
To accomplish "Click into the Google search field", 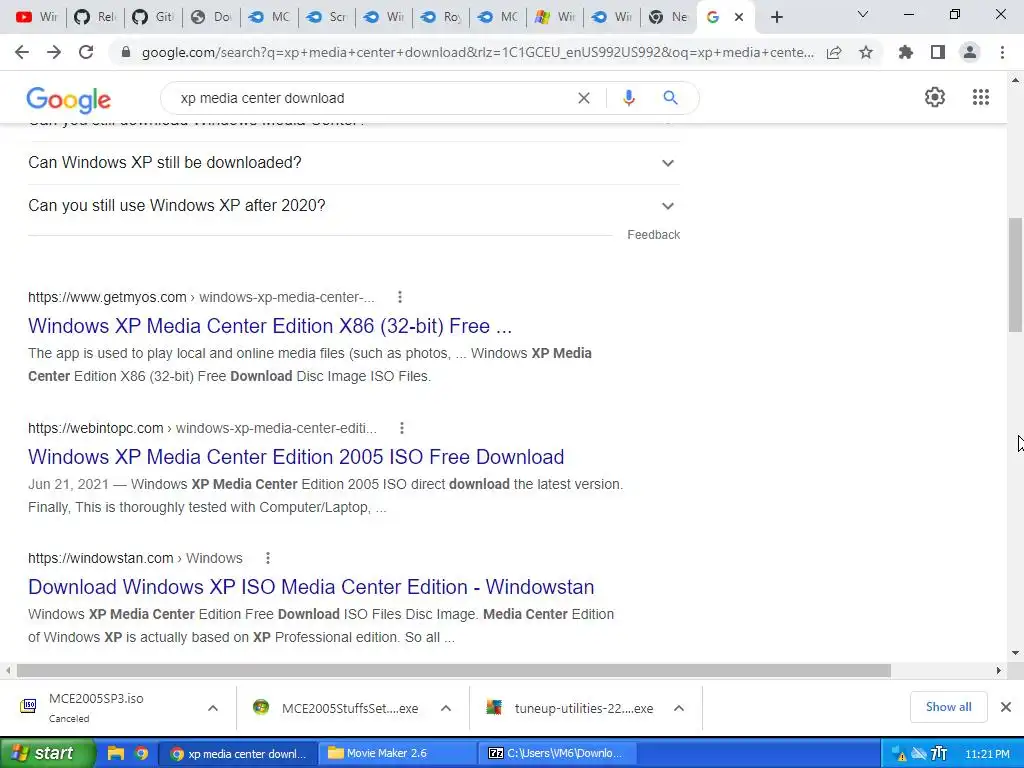I will click(372, 98).
